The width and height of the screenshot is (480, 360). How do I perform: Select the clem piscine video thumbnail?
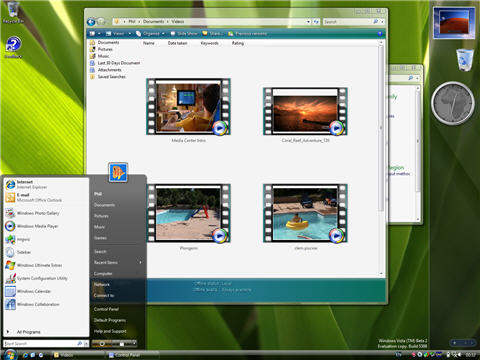point(305,213)
